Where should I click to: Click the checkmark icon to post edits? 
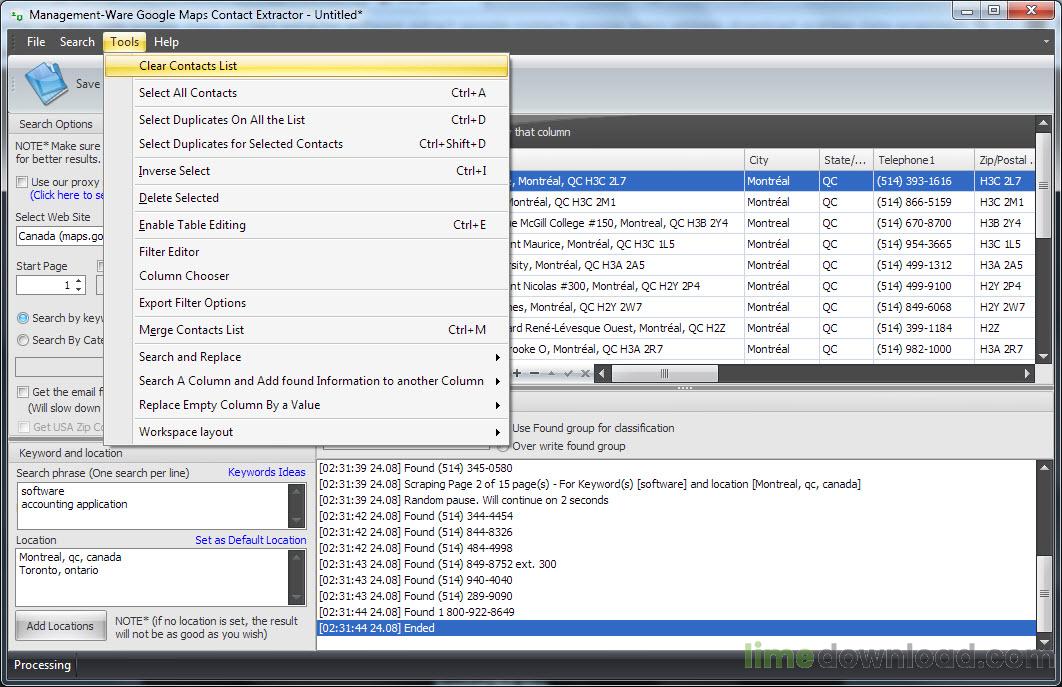click(568, 373)
